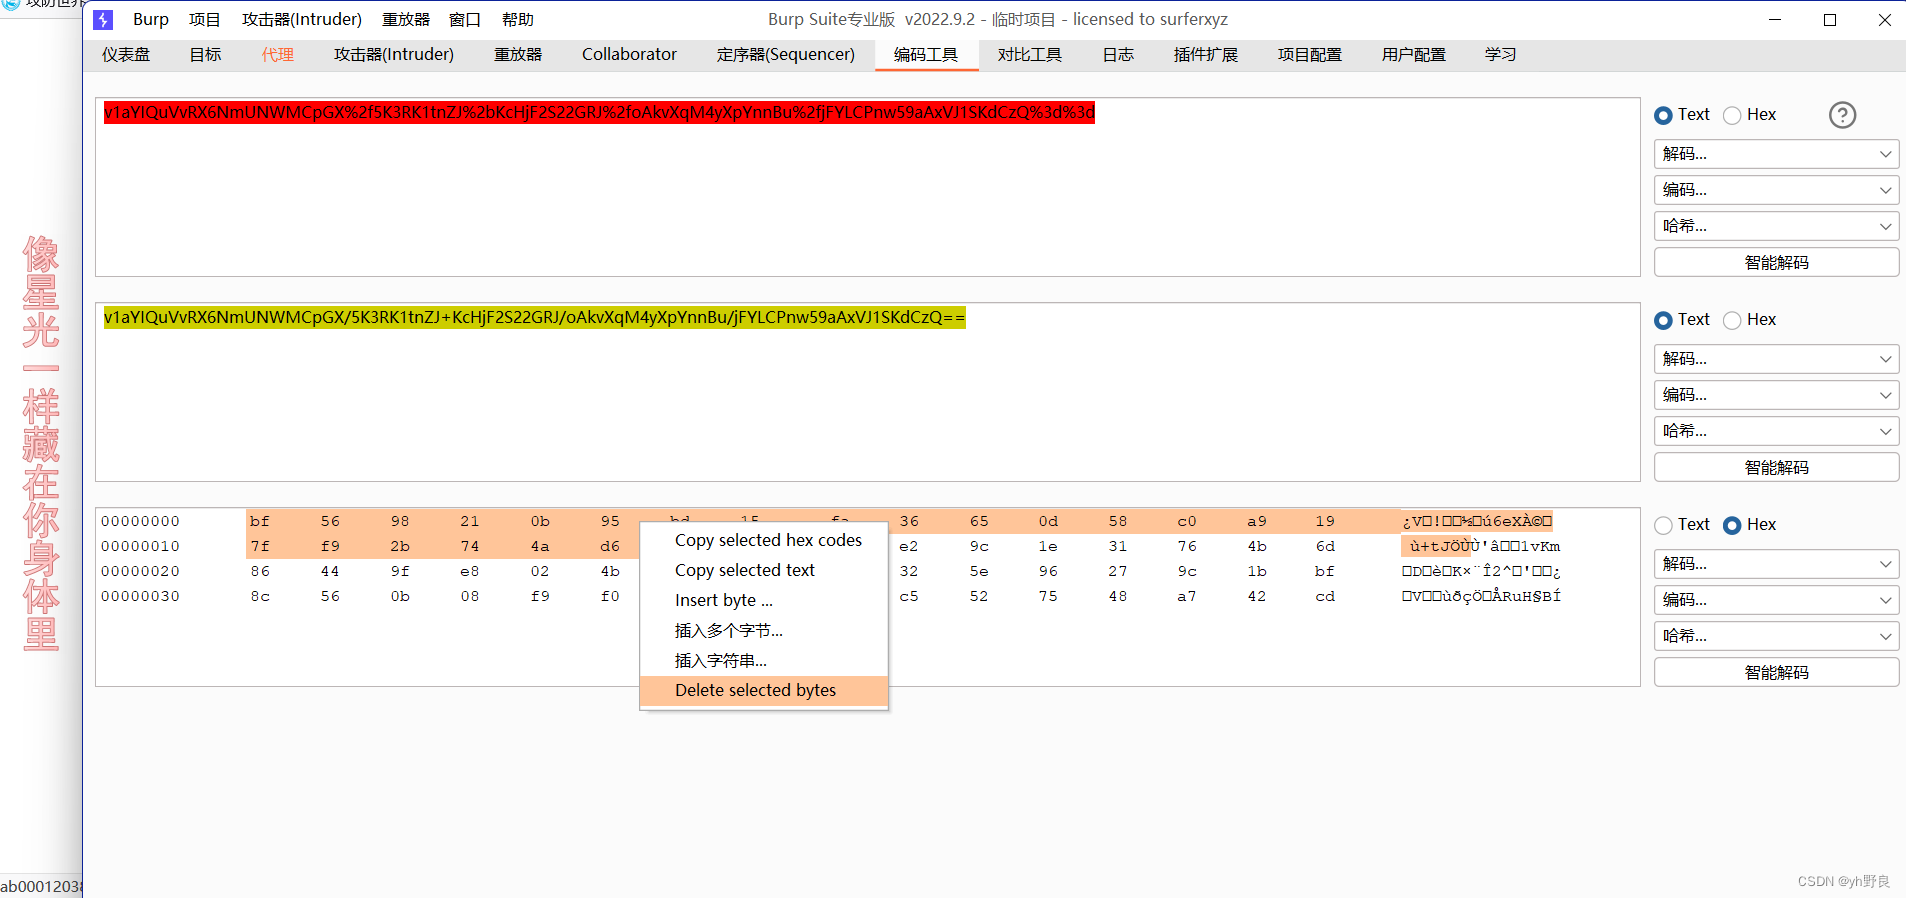Switch to the 学习 tab
1906x898 pixels.
click(1501, 55)
